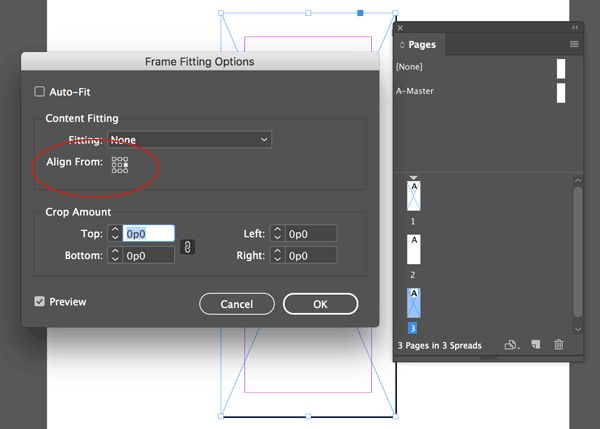Viewport: 600px width, 429px height.
Task: Click the Left crop amount field
Action: pyautogui.click(x=311, y=233)
